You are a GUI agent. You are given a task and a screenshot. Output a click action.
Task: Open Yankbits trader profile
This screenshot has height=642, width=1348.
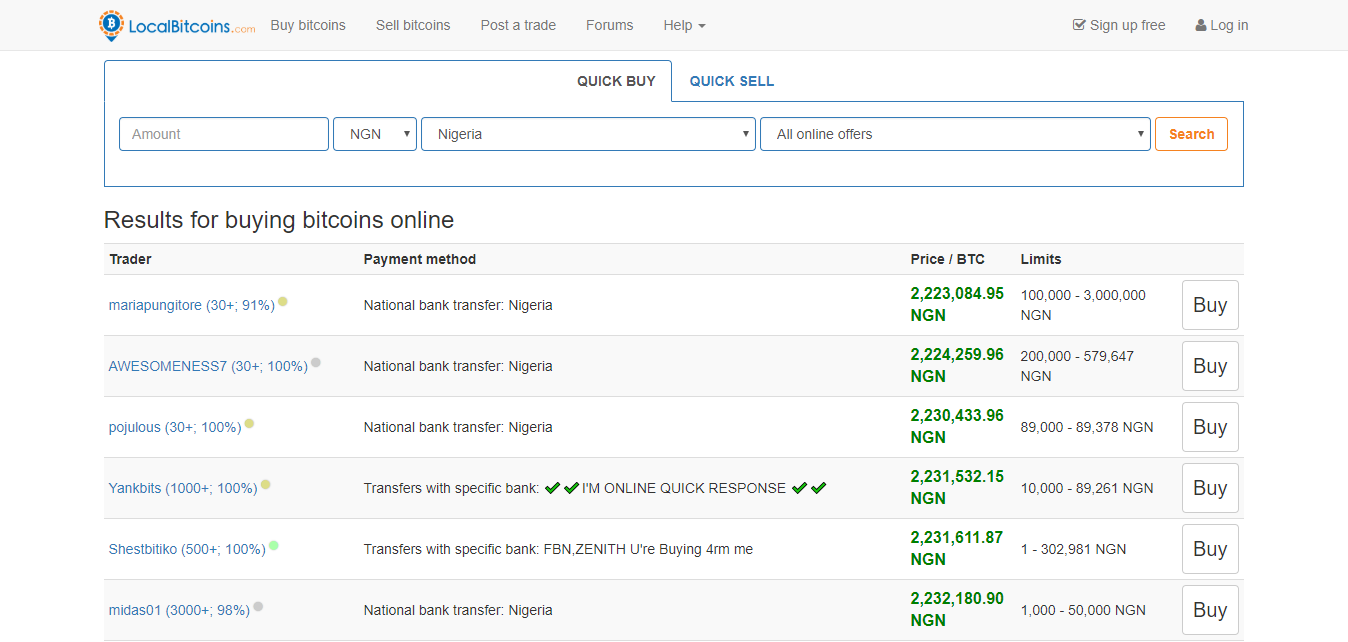(183, 488)
